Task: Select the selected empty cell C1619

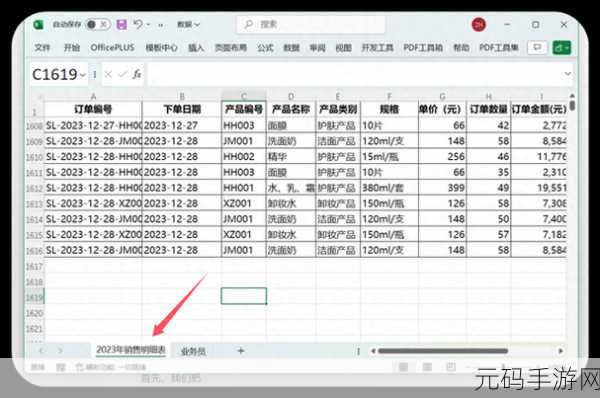Action: point(244,296)
